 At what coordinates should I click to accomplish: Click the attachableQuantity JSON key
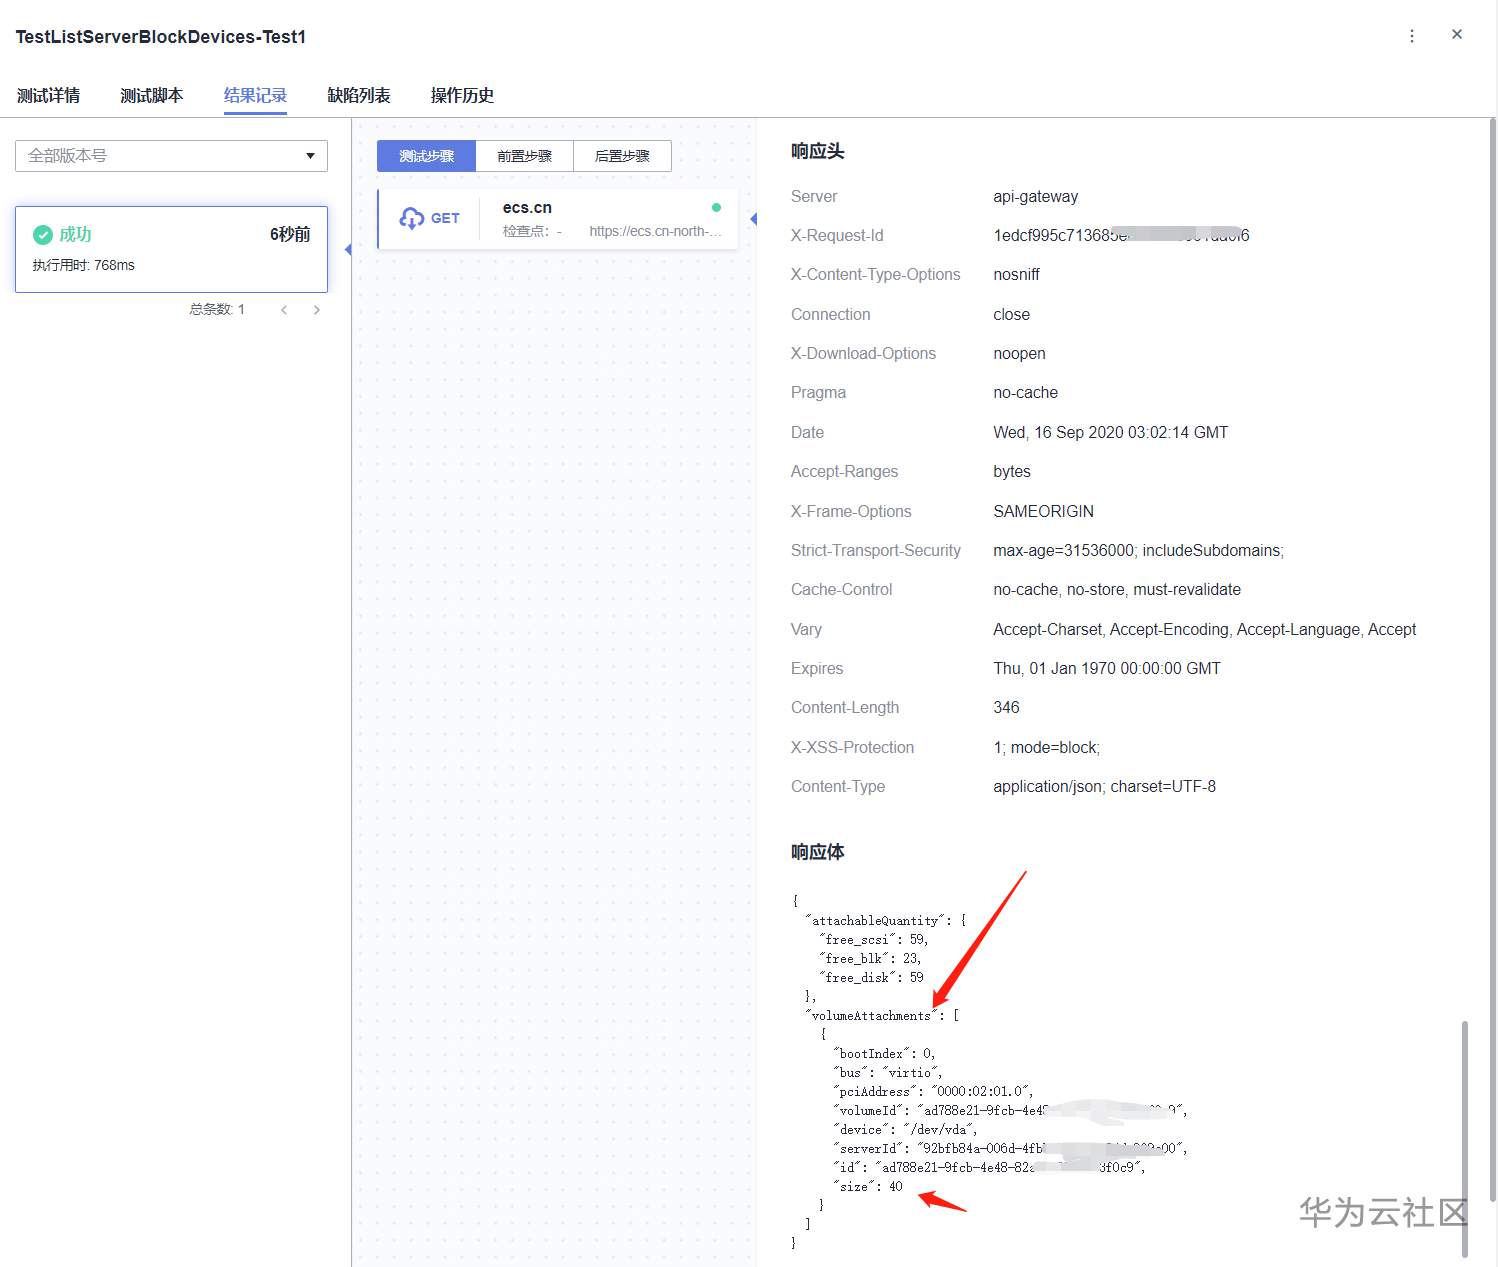coord(875,921)
